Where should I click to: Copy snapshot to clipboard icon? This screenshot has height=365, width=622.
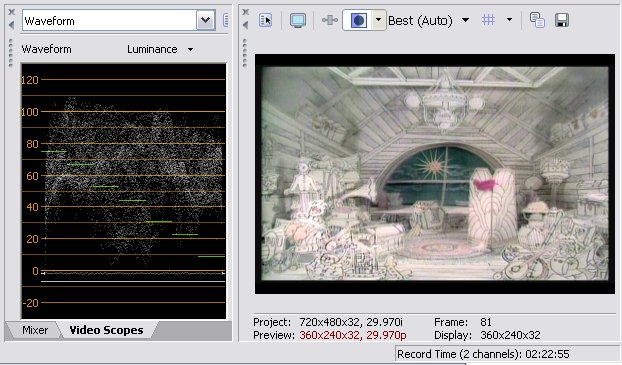537,20
